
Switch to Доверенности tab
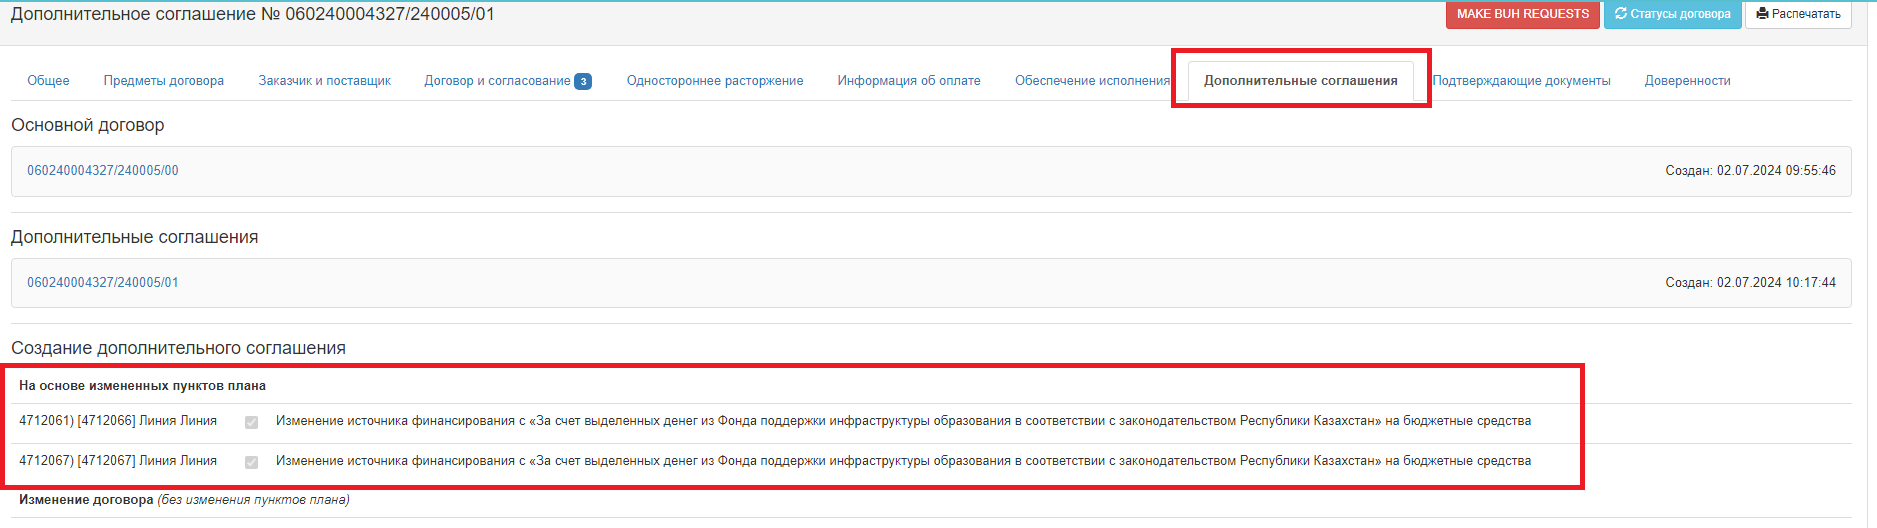[x=1688, y=81]
